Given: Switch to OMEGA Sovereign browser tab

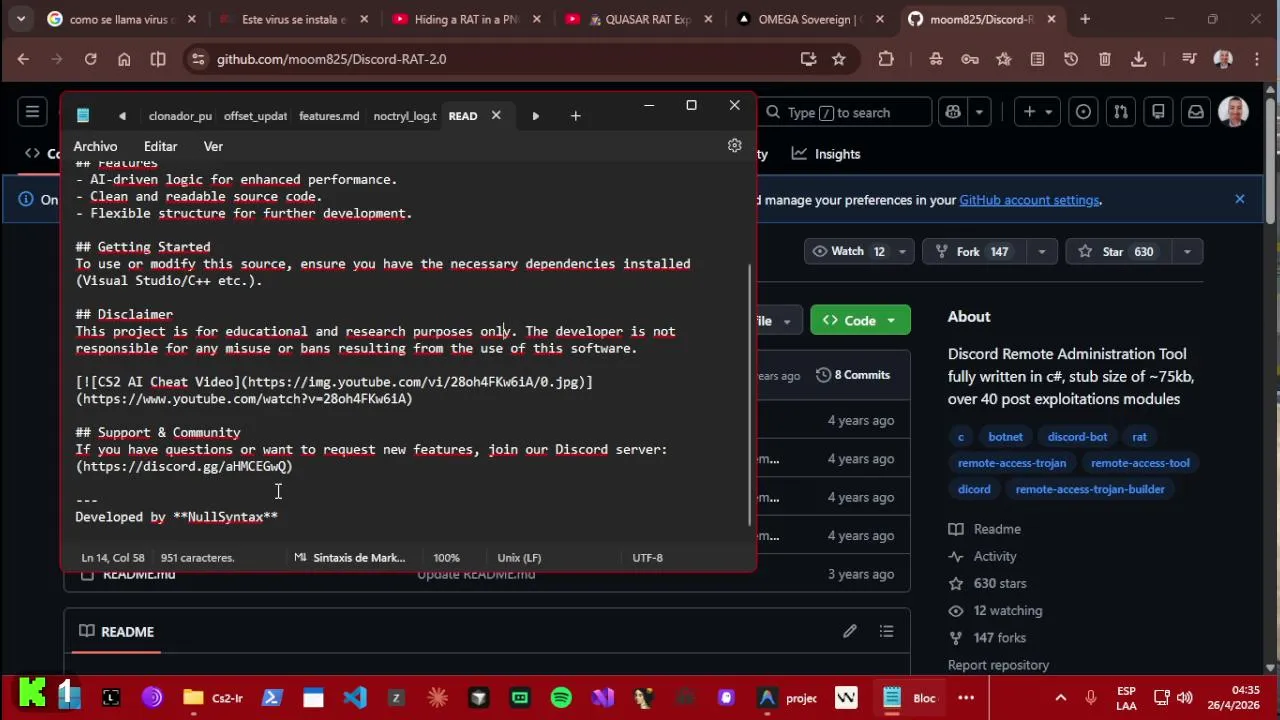Looking at the screenshot, I should click(808, 19).
